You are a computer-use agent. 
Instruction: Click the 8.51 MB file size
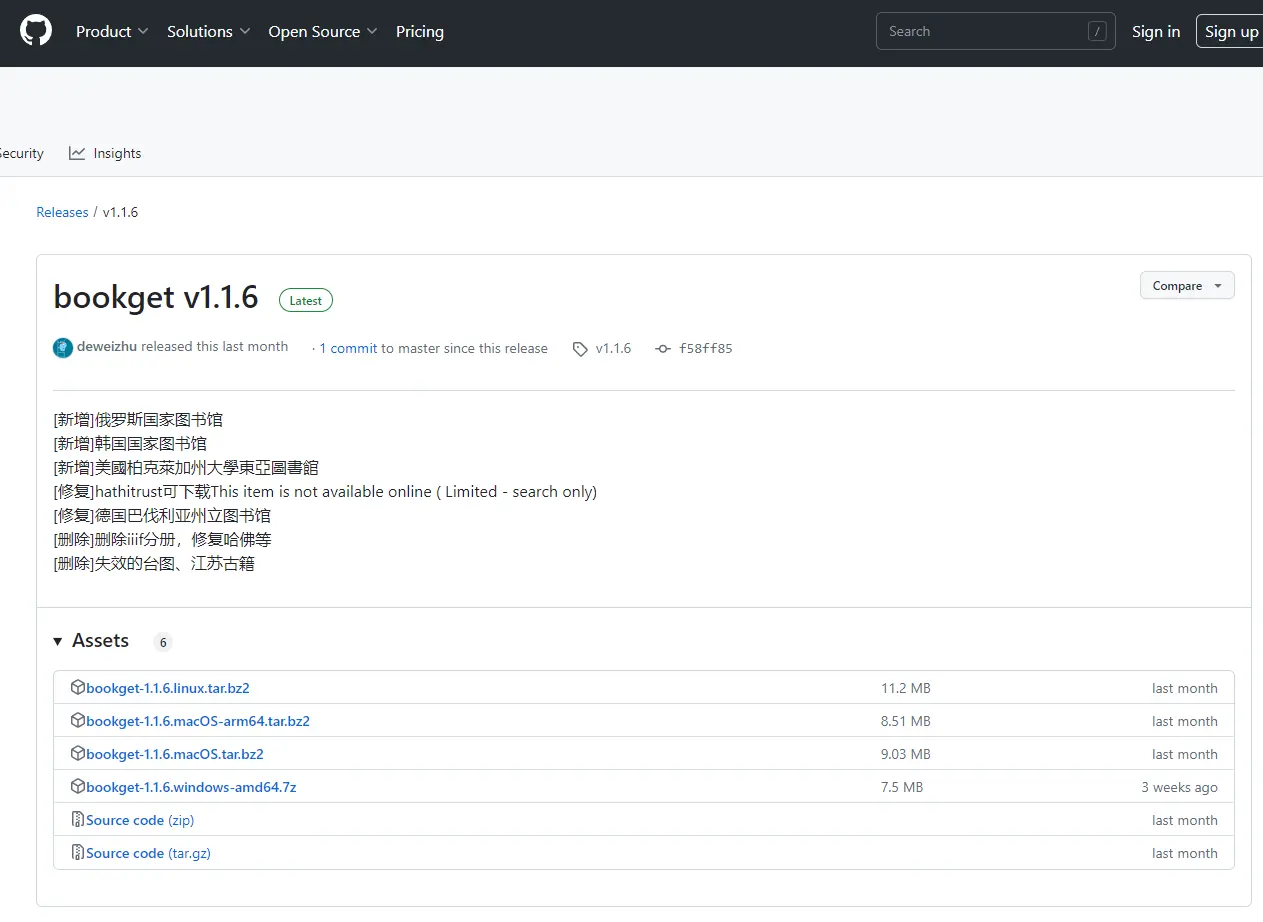tap(906, 721)
